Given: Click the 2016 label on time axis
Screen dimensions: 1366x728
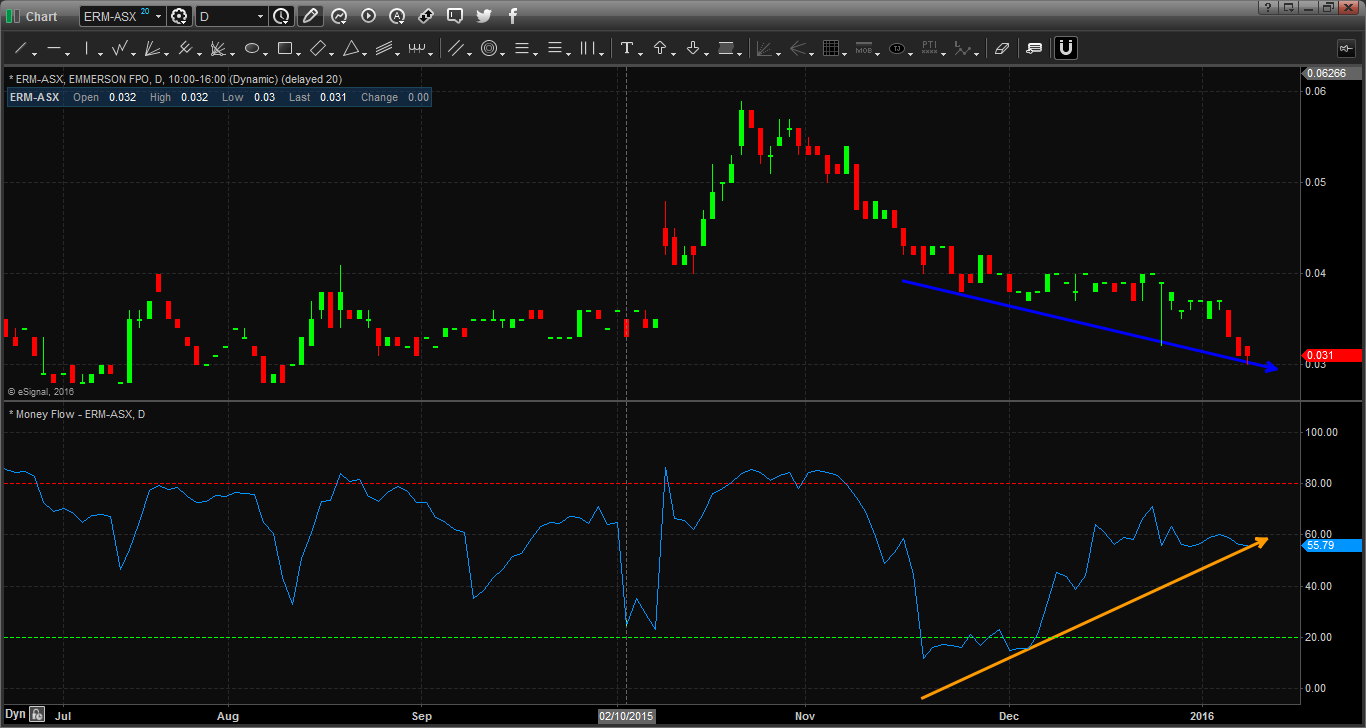Looking at the screenshot, I should tap(1201, 716).
